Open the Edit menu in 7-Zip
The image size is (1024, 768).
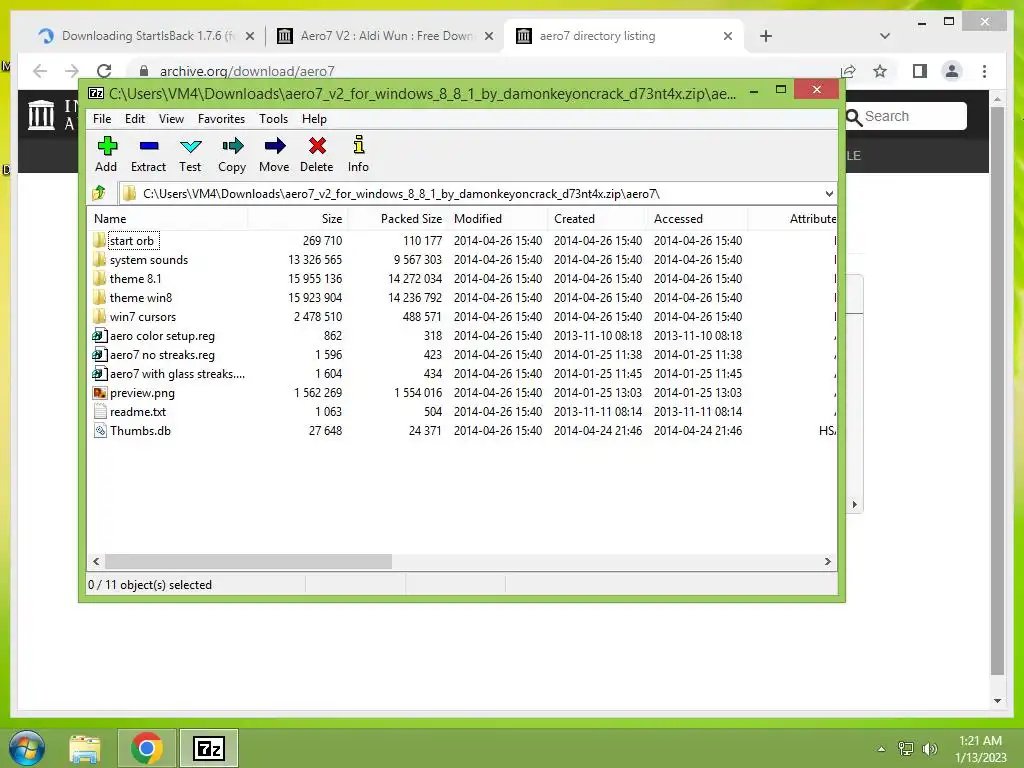(x=135, y=119)
